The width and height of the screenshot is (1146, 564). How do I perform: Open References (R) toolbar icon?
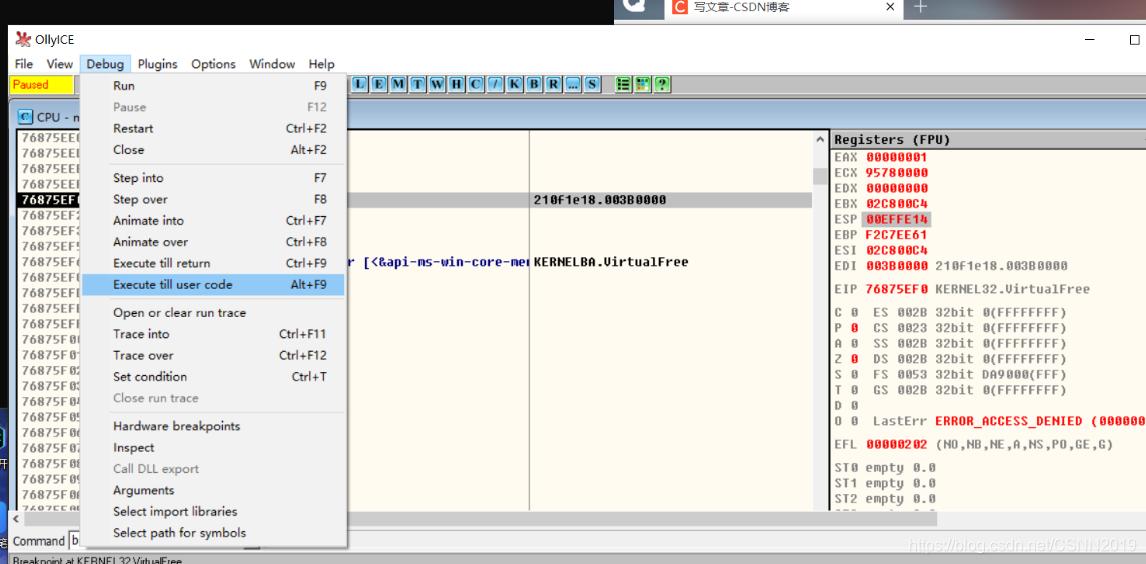(x=553, y=84)
